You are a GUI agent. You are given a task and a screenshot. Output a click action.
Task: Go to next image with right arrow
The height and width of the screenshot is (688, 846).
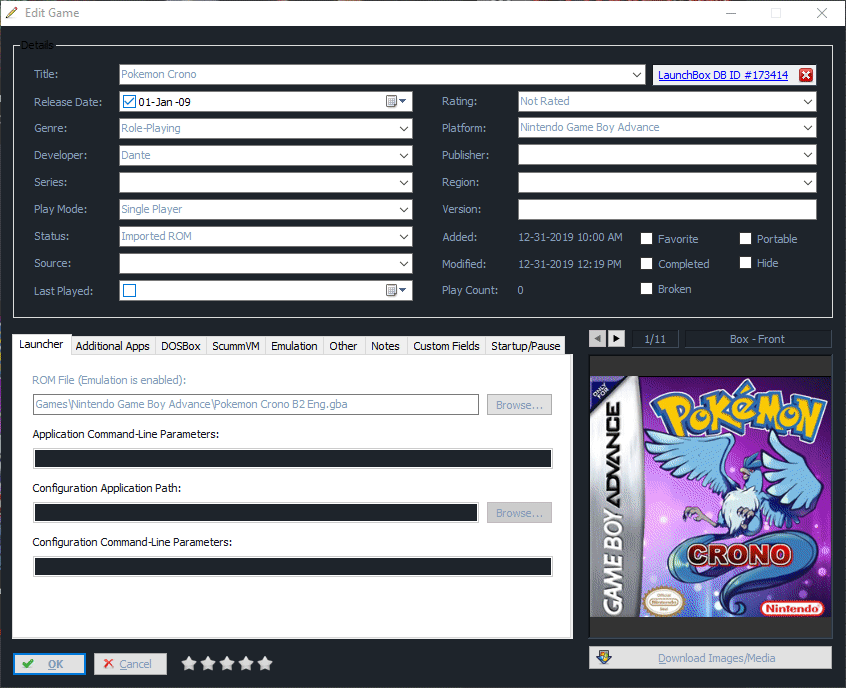pos(616,339)
